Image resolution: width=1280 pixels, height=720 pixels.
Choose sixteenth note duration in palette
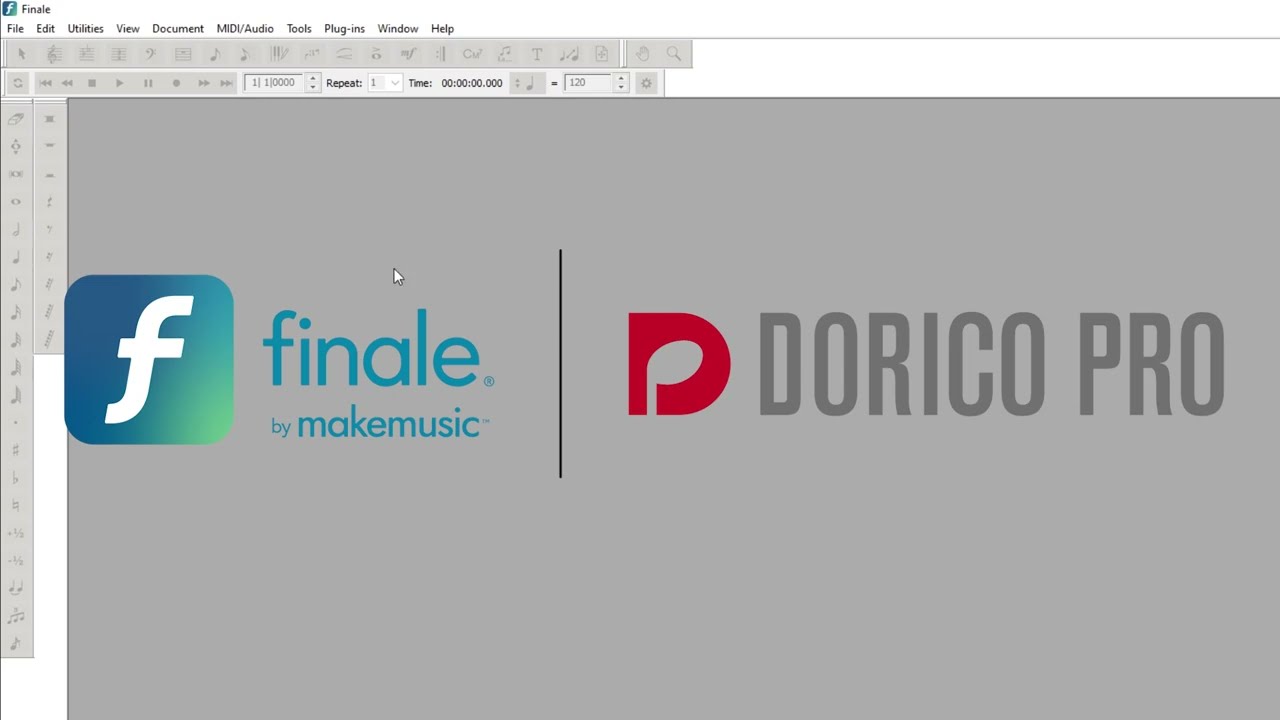[15, 313]
